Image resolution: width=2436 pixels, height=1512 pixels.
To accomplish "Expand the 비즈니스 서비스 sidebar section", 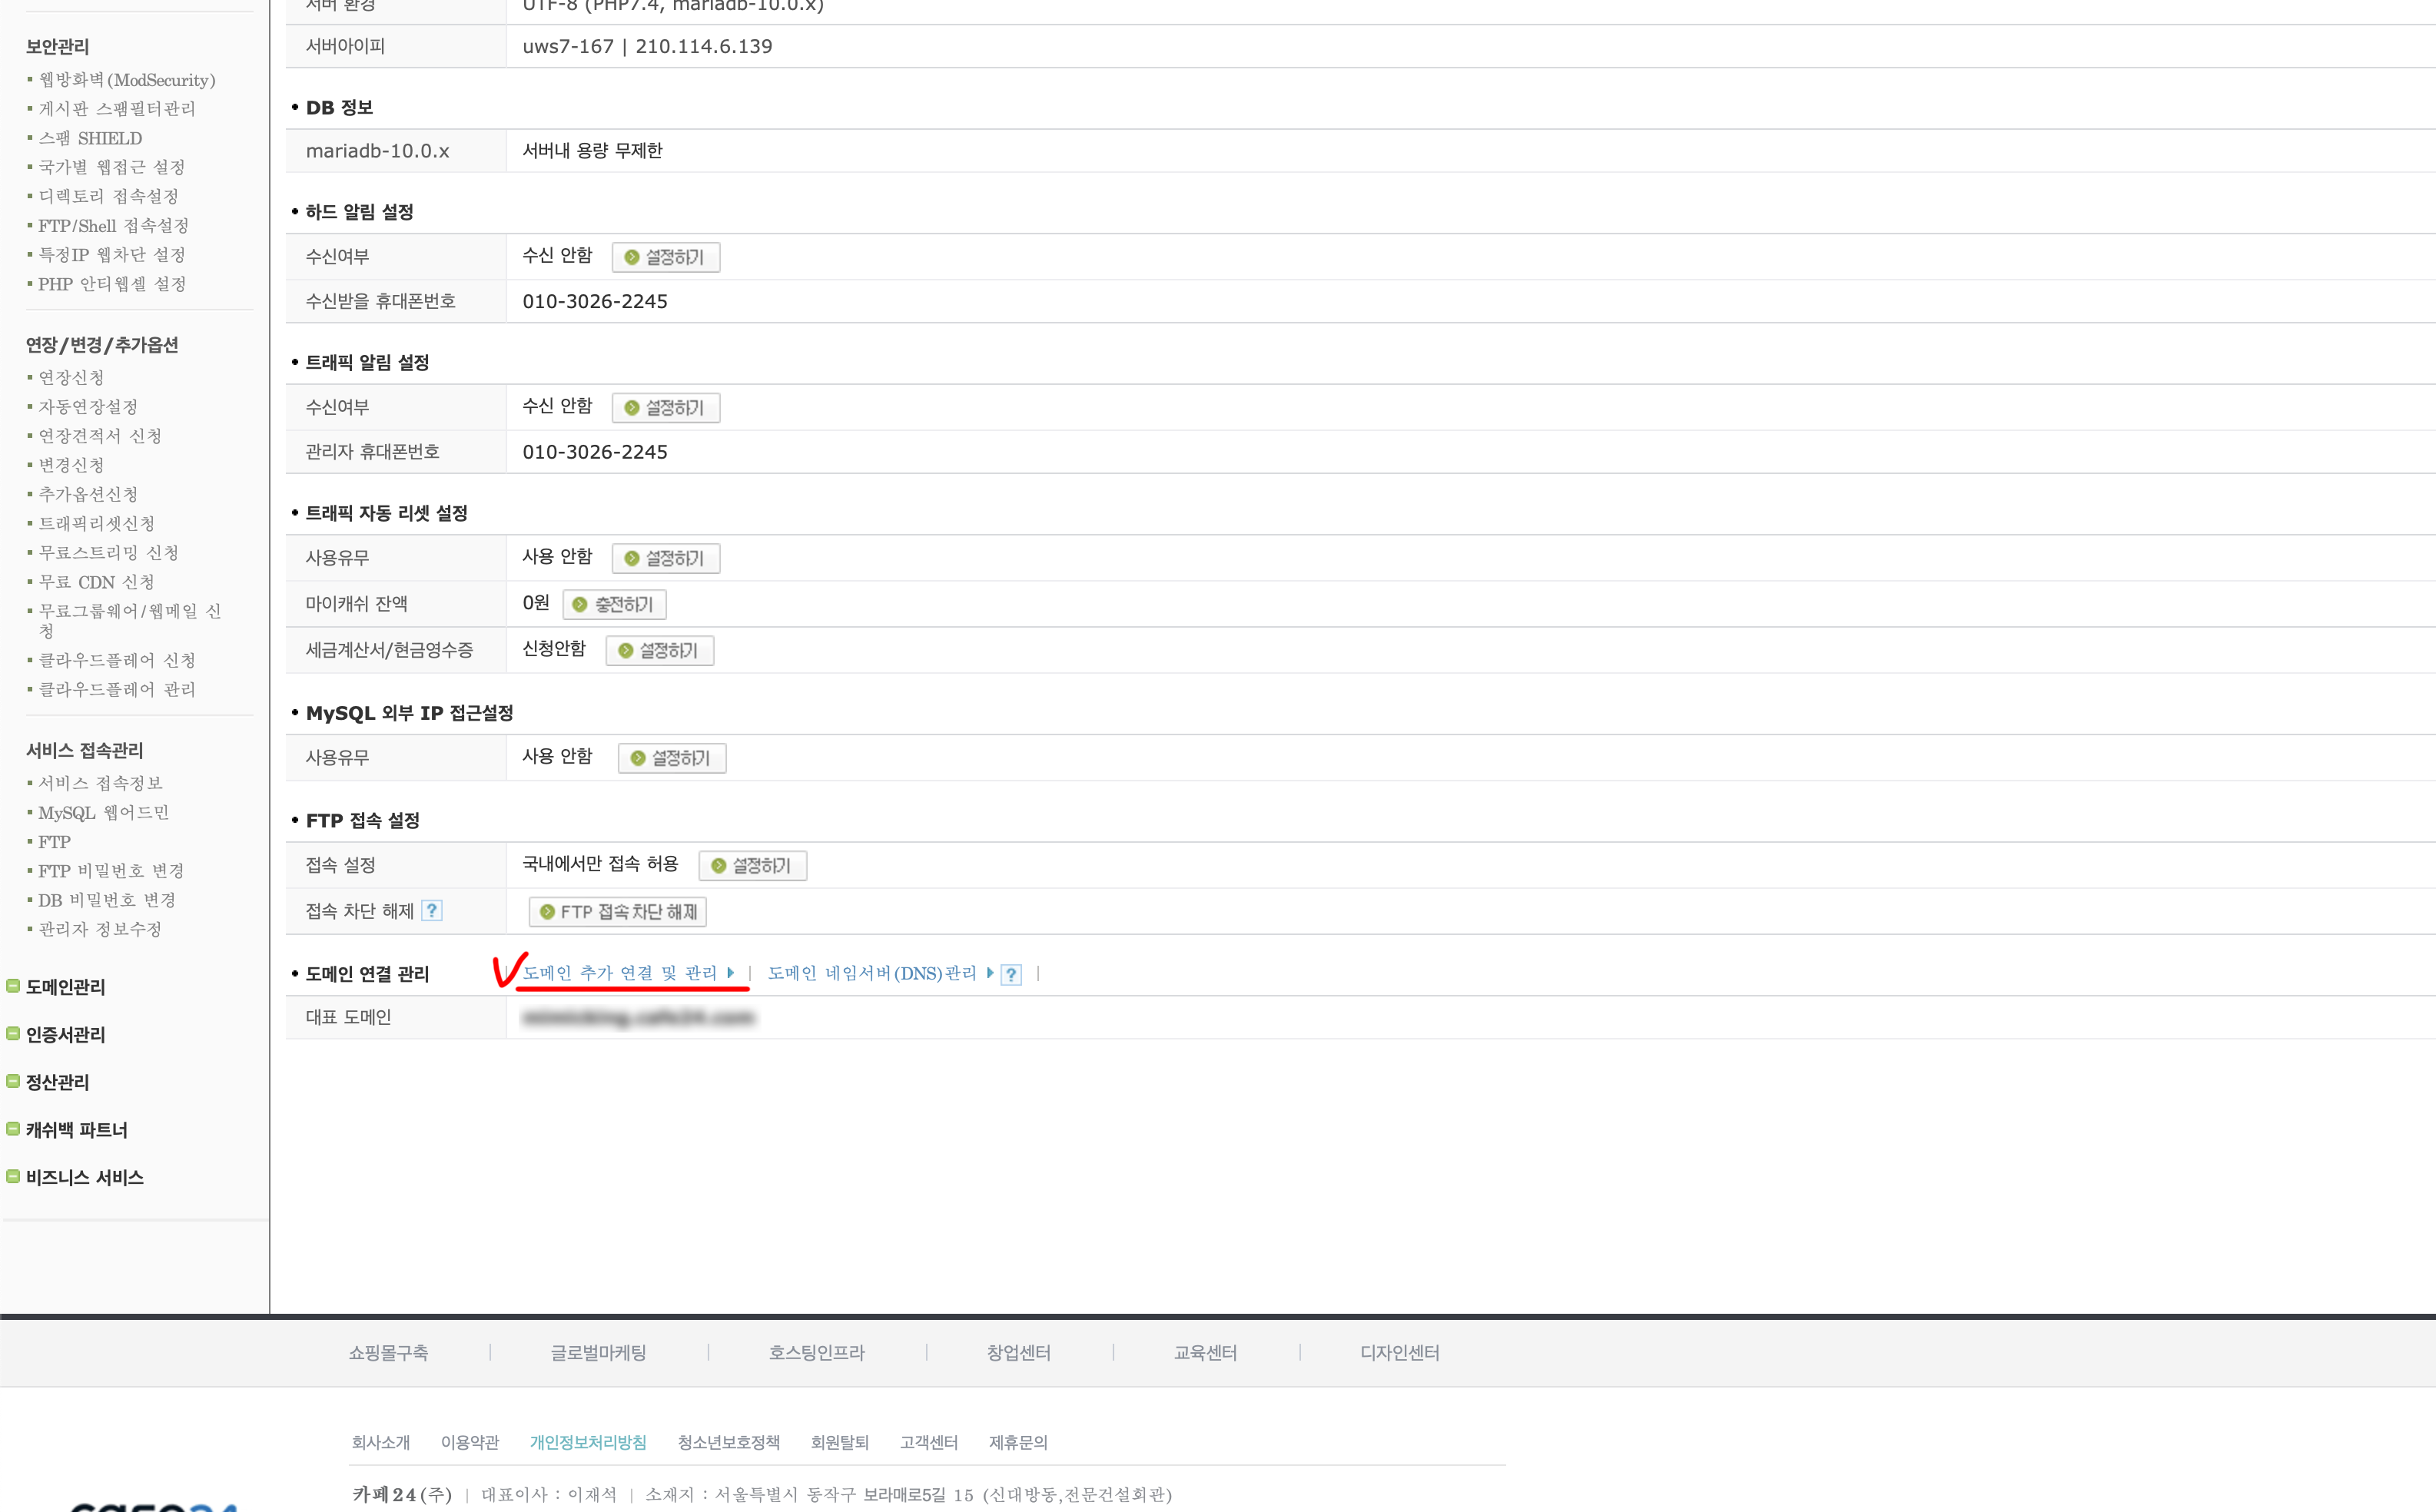I will pyautogui.click(x=84, y=1177).
